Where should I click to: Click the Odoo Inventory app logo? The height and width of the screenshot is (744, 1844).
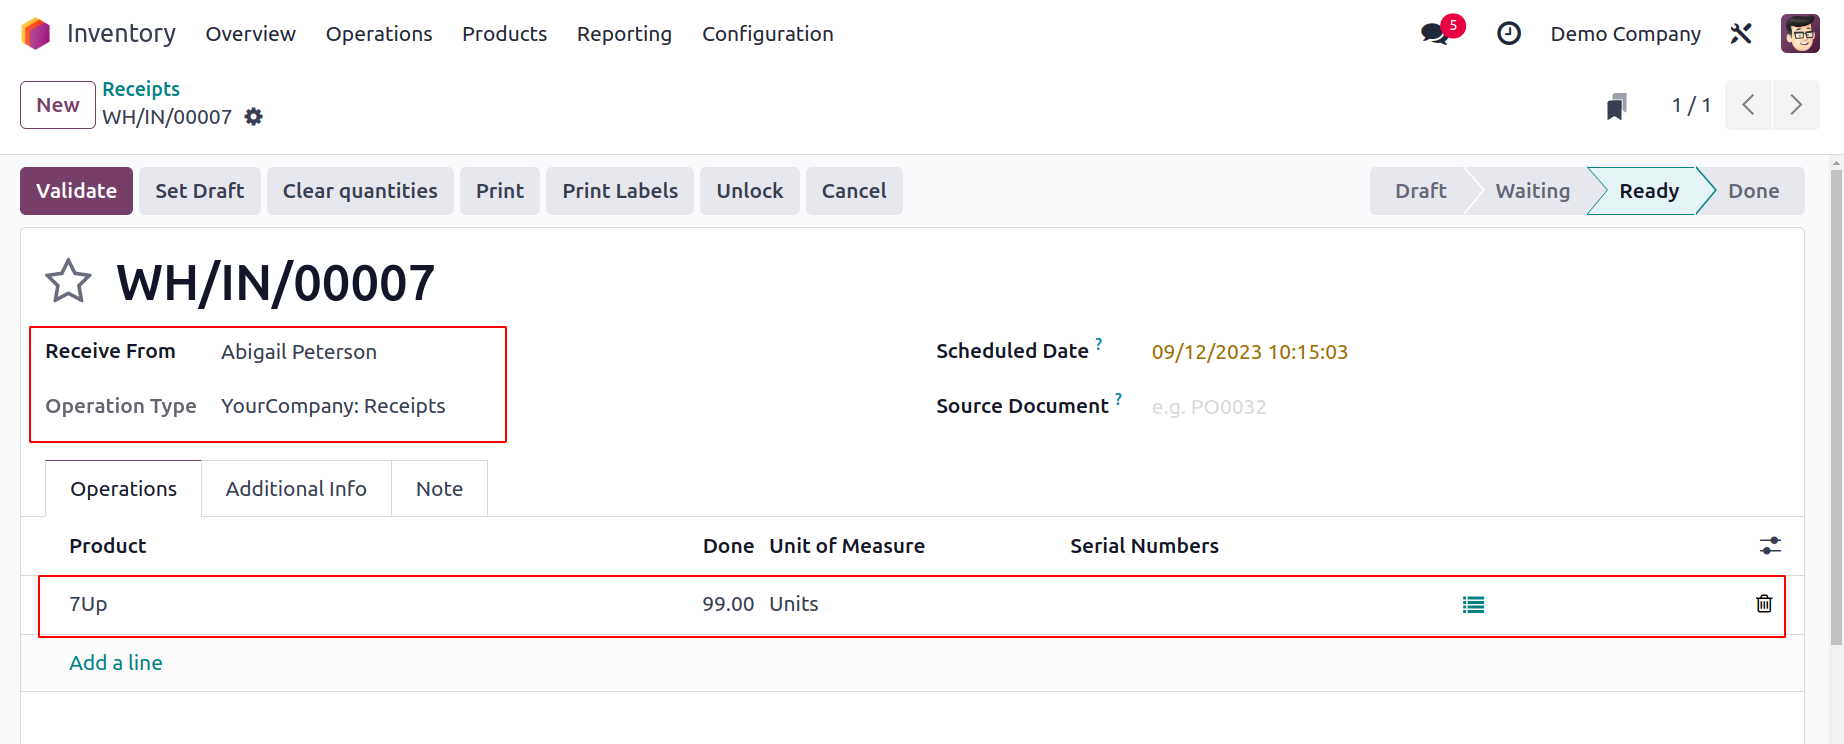(x=36, y=34)
